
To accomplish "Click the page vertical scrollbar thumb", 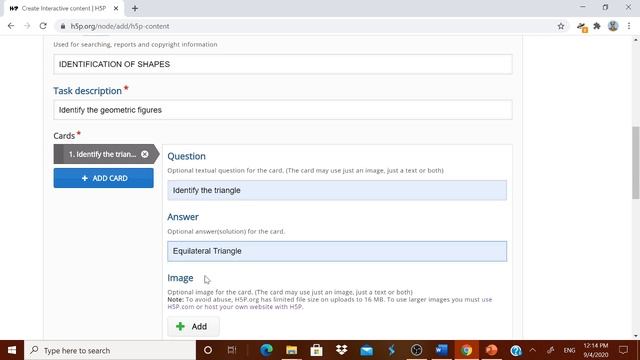I will click(636, 162).
